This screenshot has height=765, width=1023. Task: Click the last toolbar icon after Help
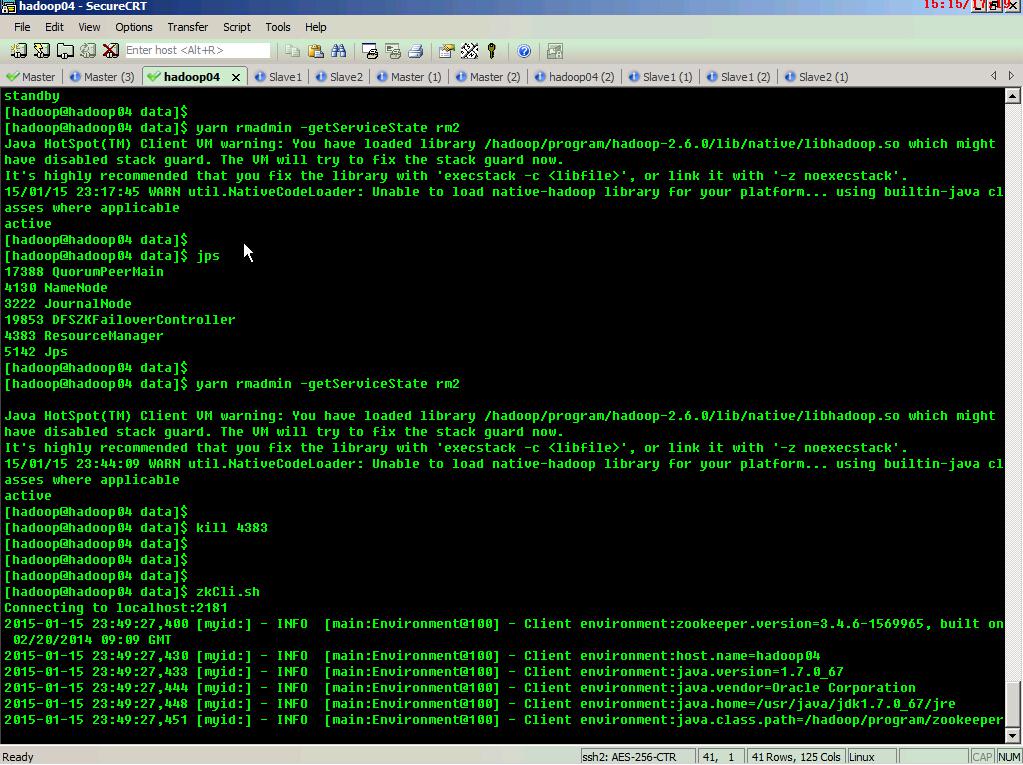pyautogui.click(x=555, y=51)
